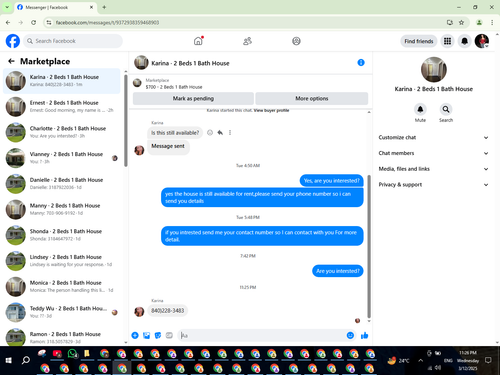This screenshot has height=375, width=500.
Task: Select the Messenger | Facebook browser tab
Action: (x=55, y=7)
